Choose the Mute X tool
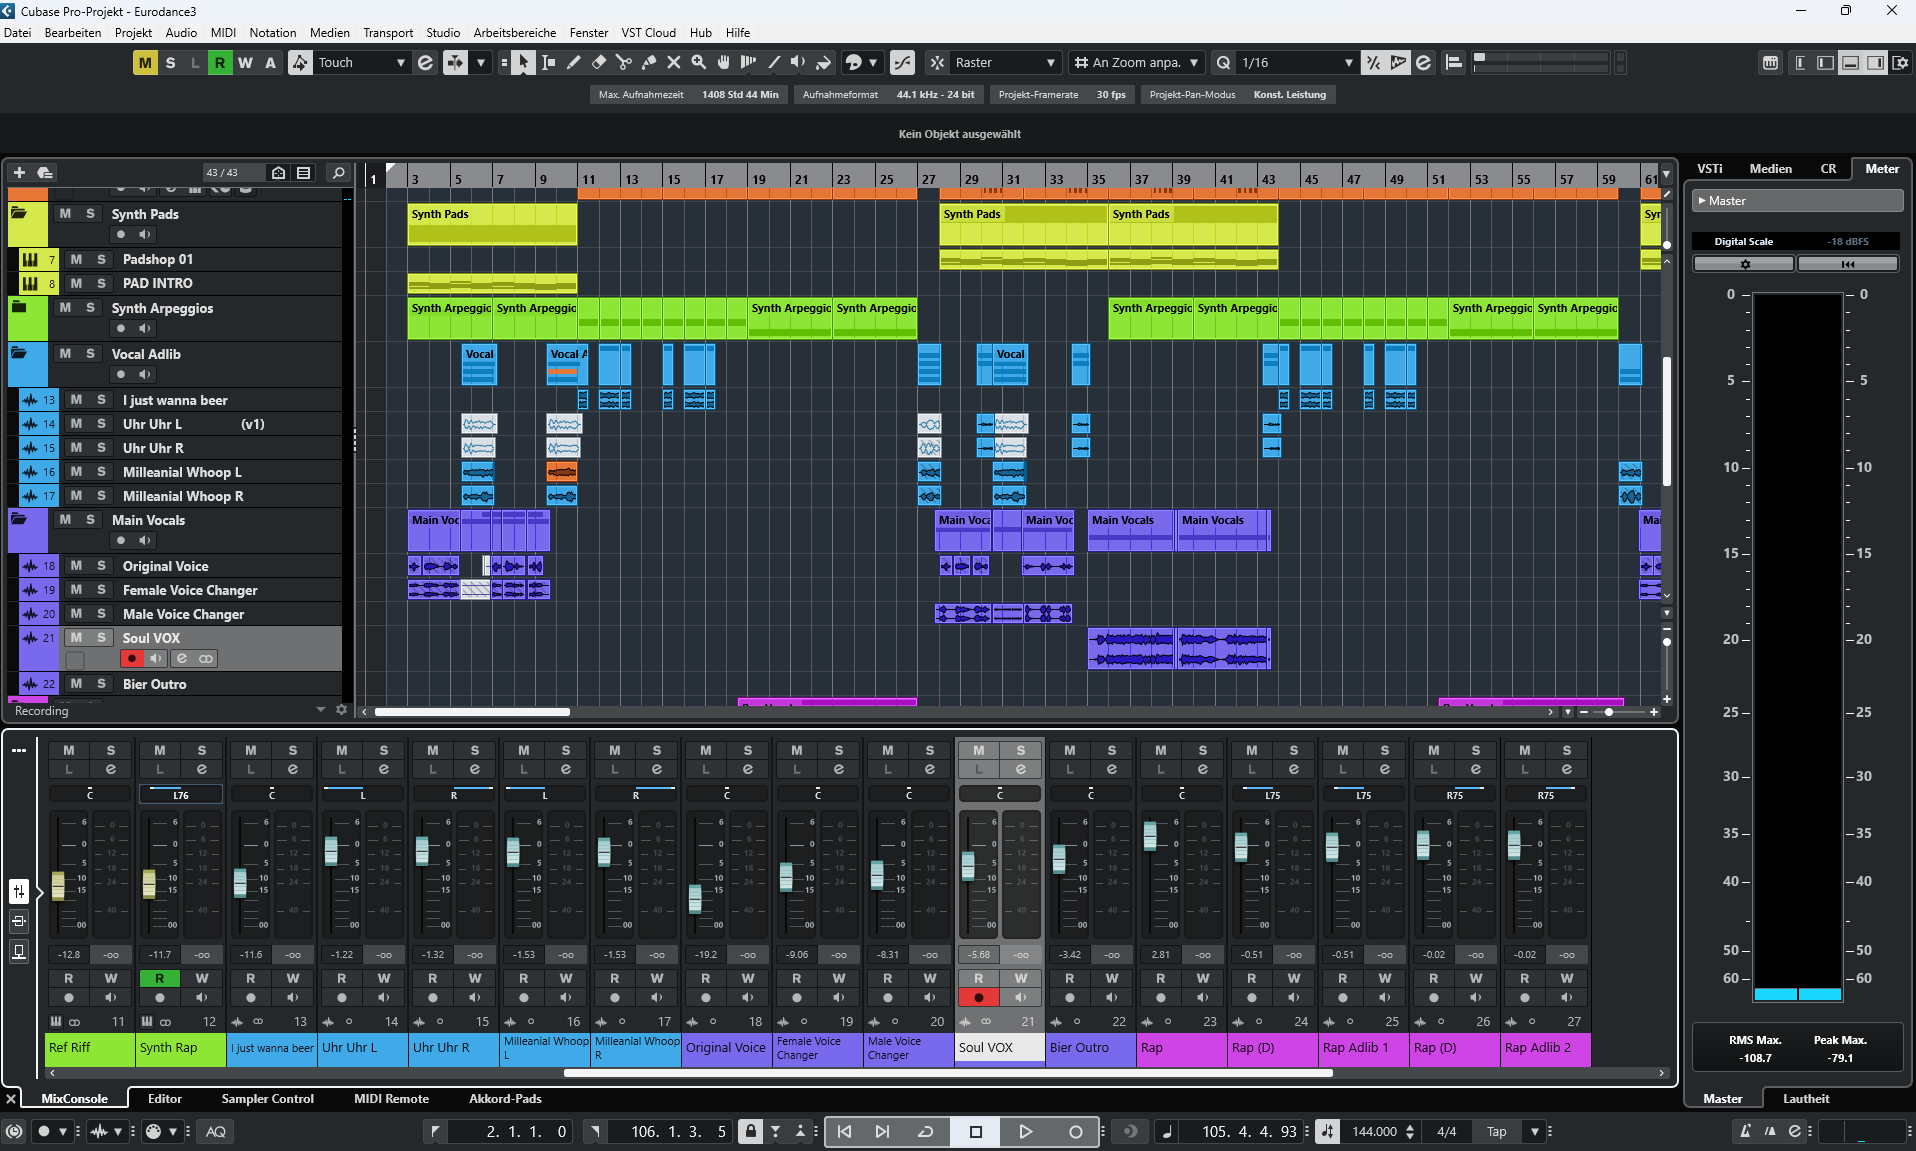1916x1151 pixels. coord(673,63)
